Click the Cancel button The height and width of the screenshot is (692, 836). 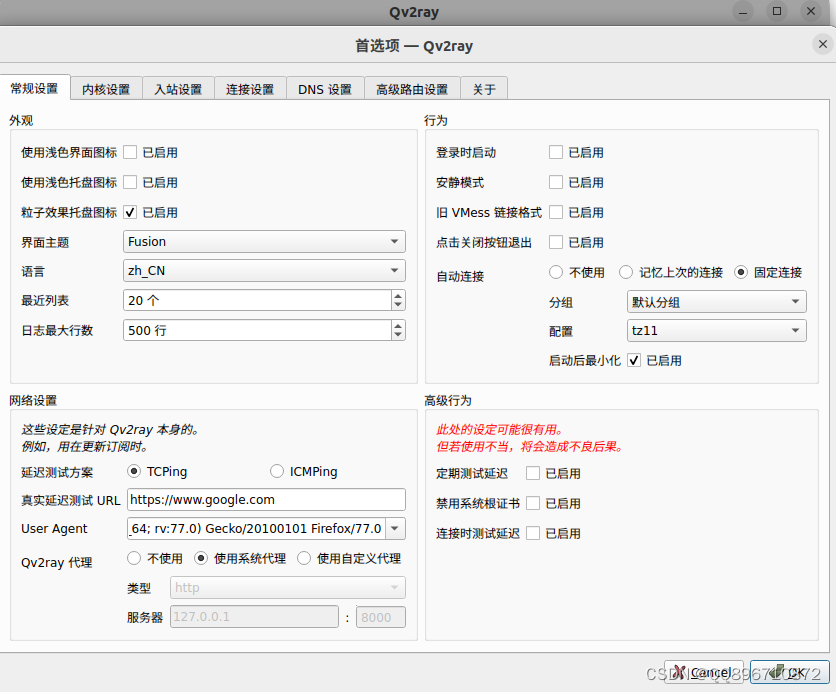704,672
